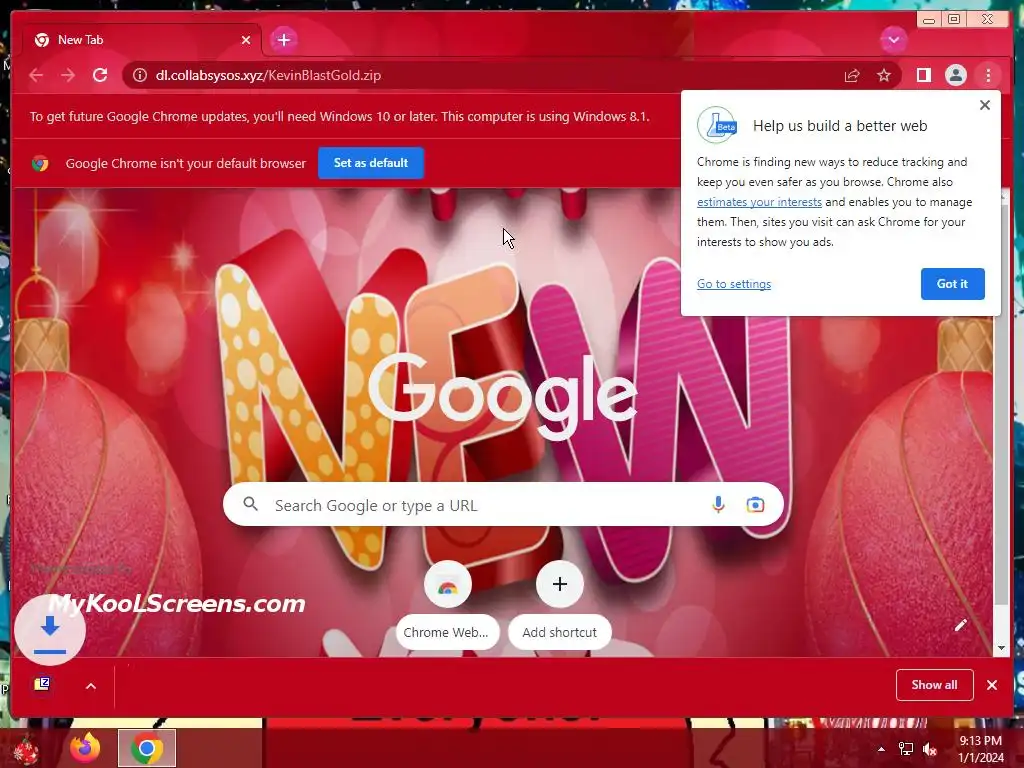Close the downloads bar

tap(992, 685)
